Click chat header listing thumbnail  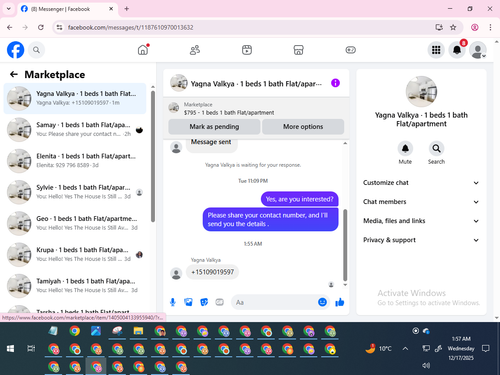(179, 83)
